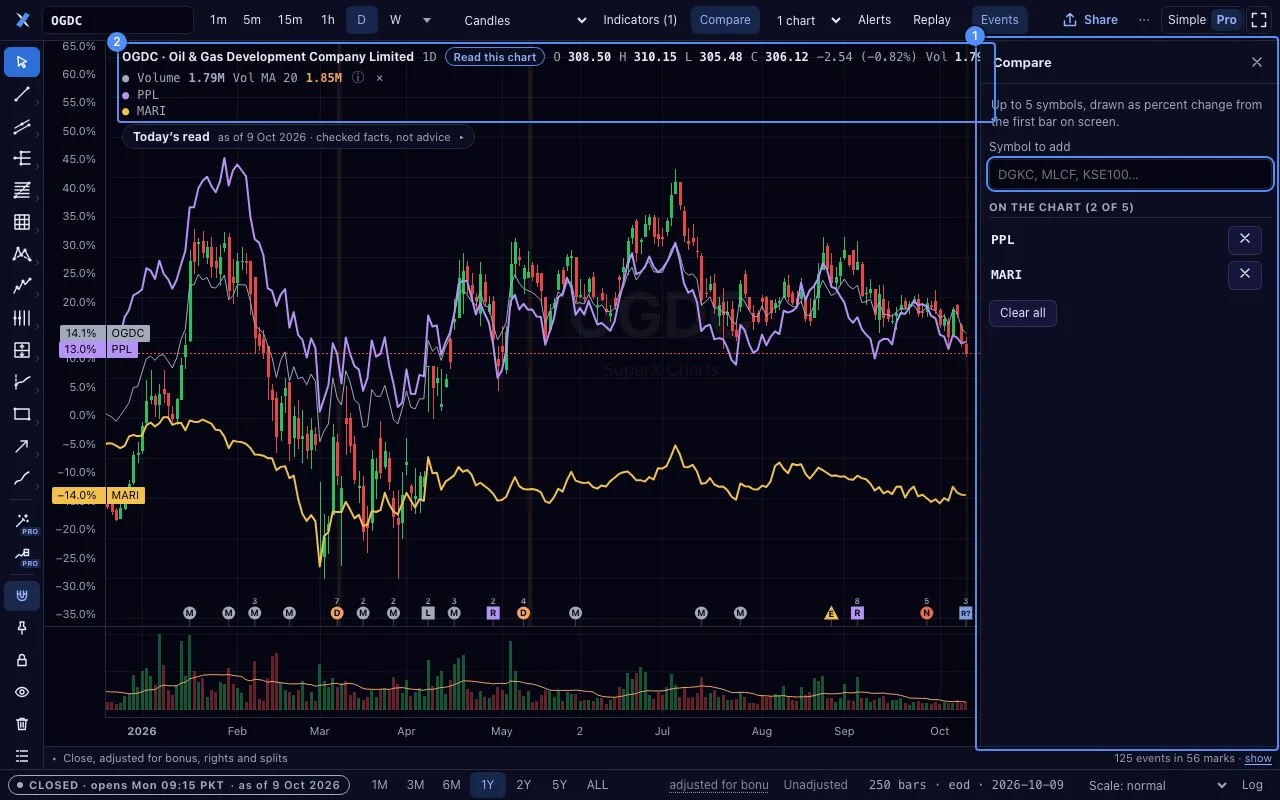Open the Share button
Screen dimensions: 1280x800
(1090, 20)
